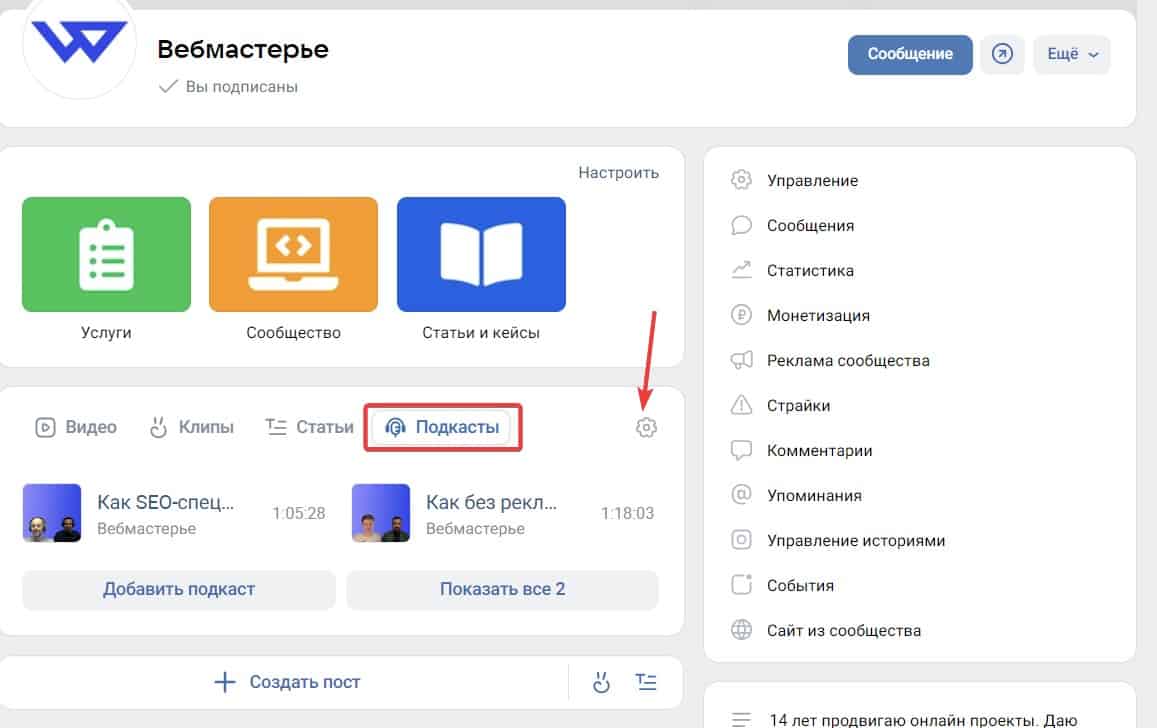The width and height of the screenshot is (1157, 728).
Task: Click the Сайт из сообщества globe icon
Action: [x=740, y=630]
